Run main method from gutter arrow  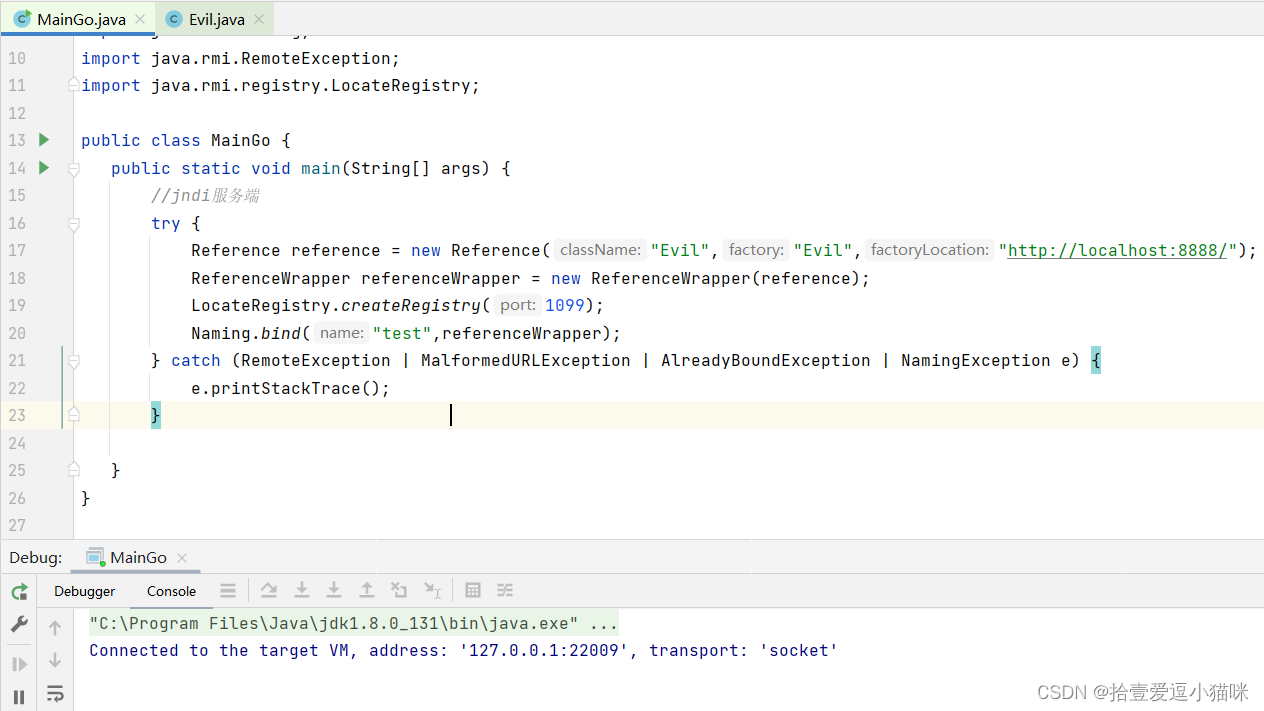tap(44, 168)
